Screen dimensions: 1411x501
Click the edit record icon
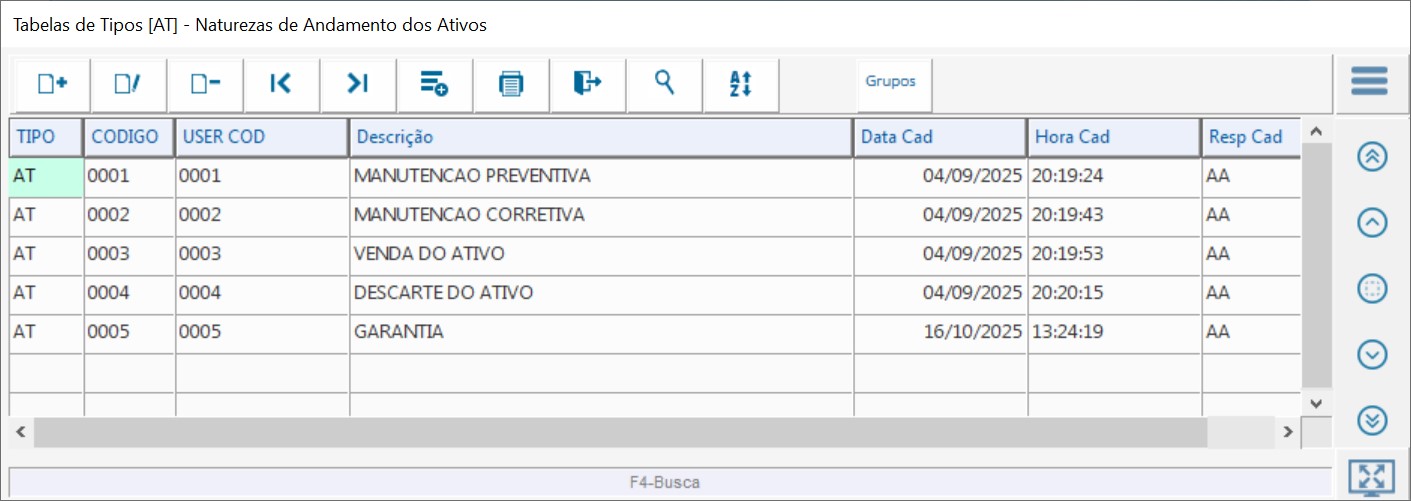tap(128, 84)
